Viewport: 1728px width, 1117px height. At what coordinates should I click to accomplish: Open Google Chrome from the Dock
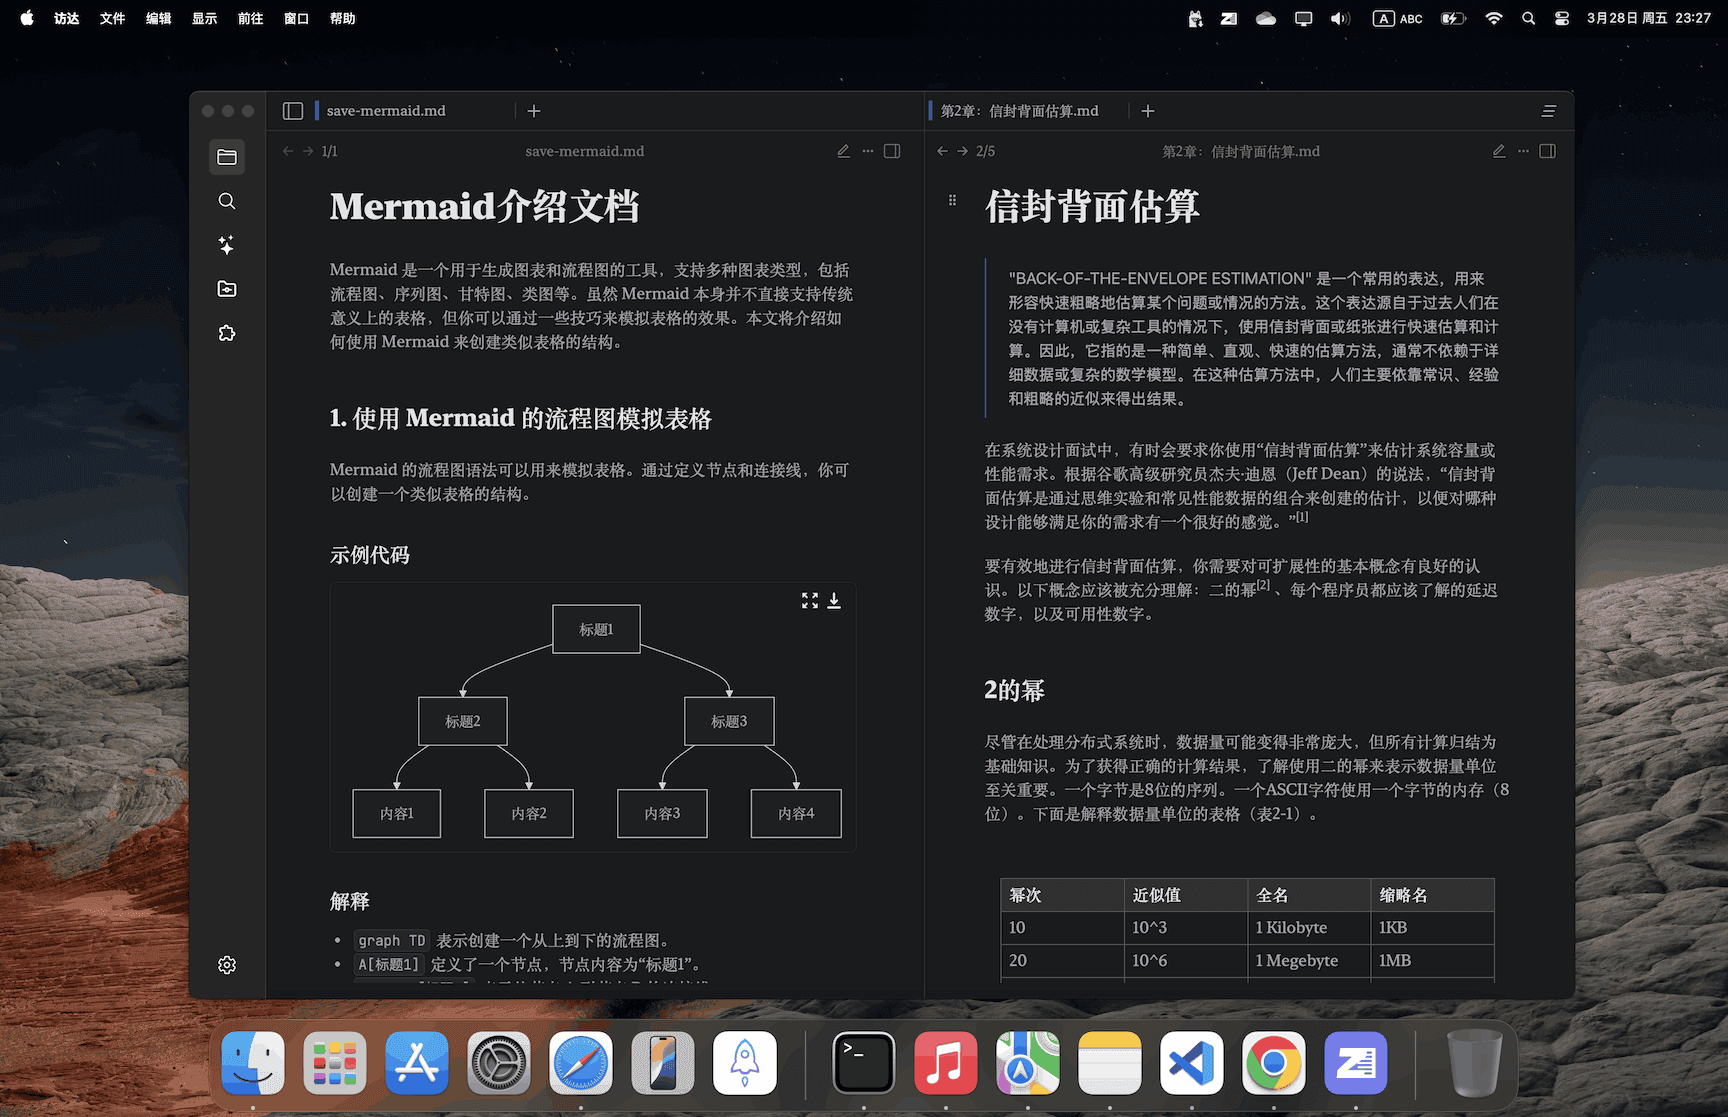[x=1274, y=1063]
